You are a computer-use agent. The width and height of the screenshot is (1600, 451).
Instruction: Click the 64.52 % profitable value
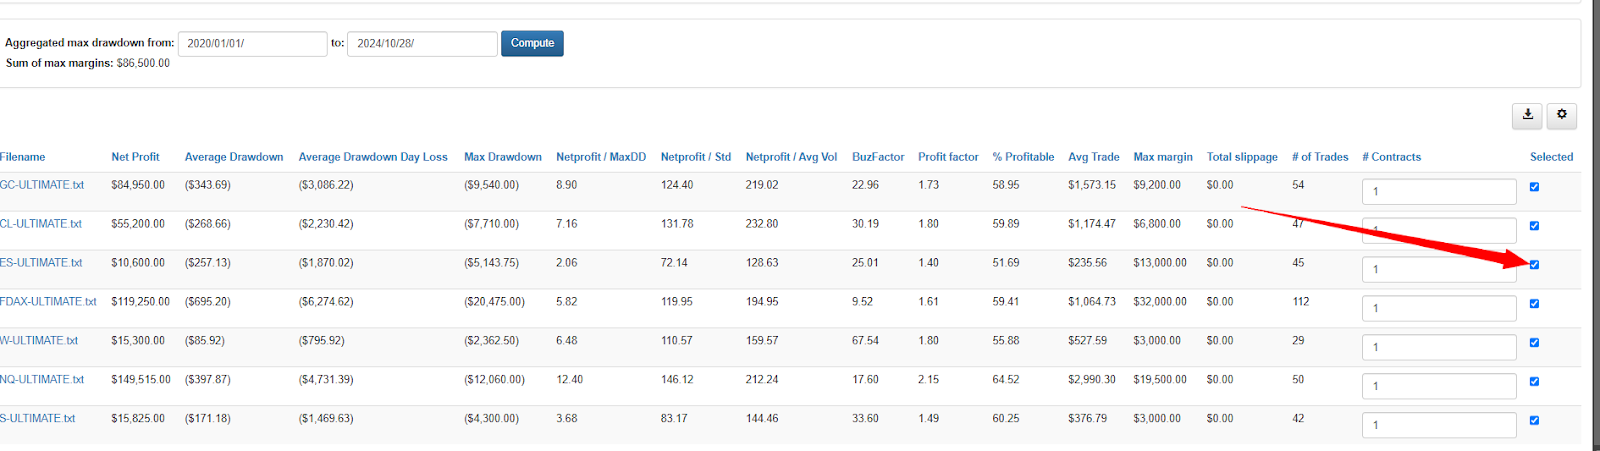click(x=1006, y=380)
